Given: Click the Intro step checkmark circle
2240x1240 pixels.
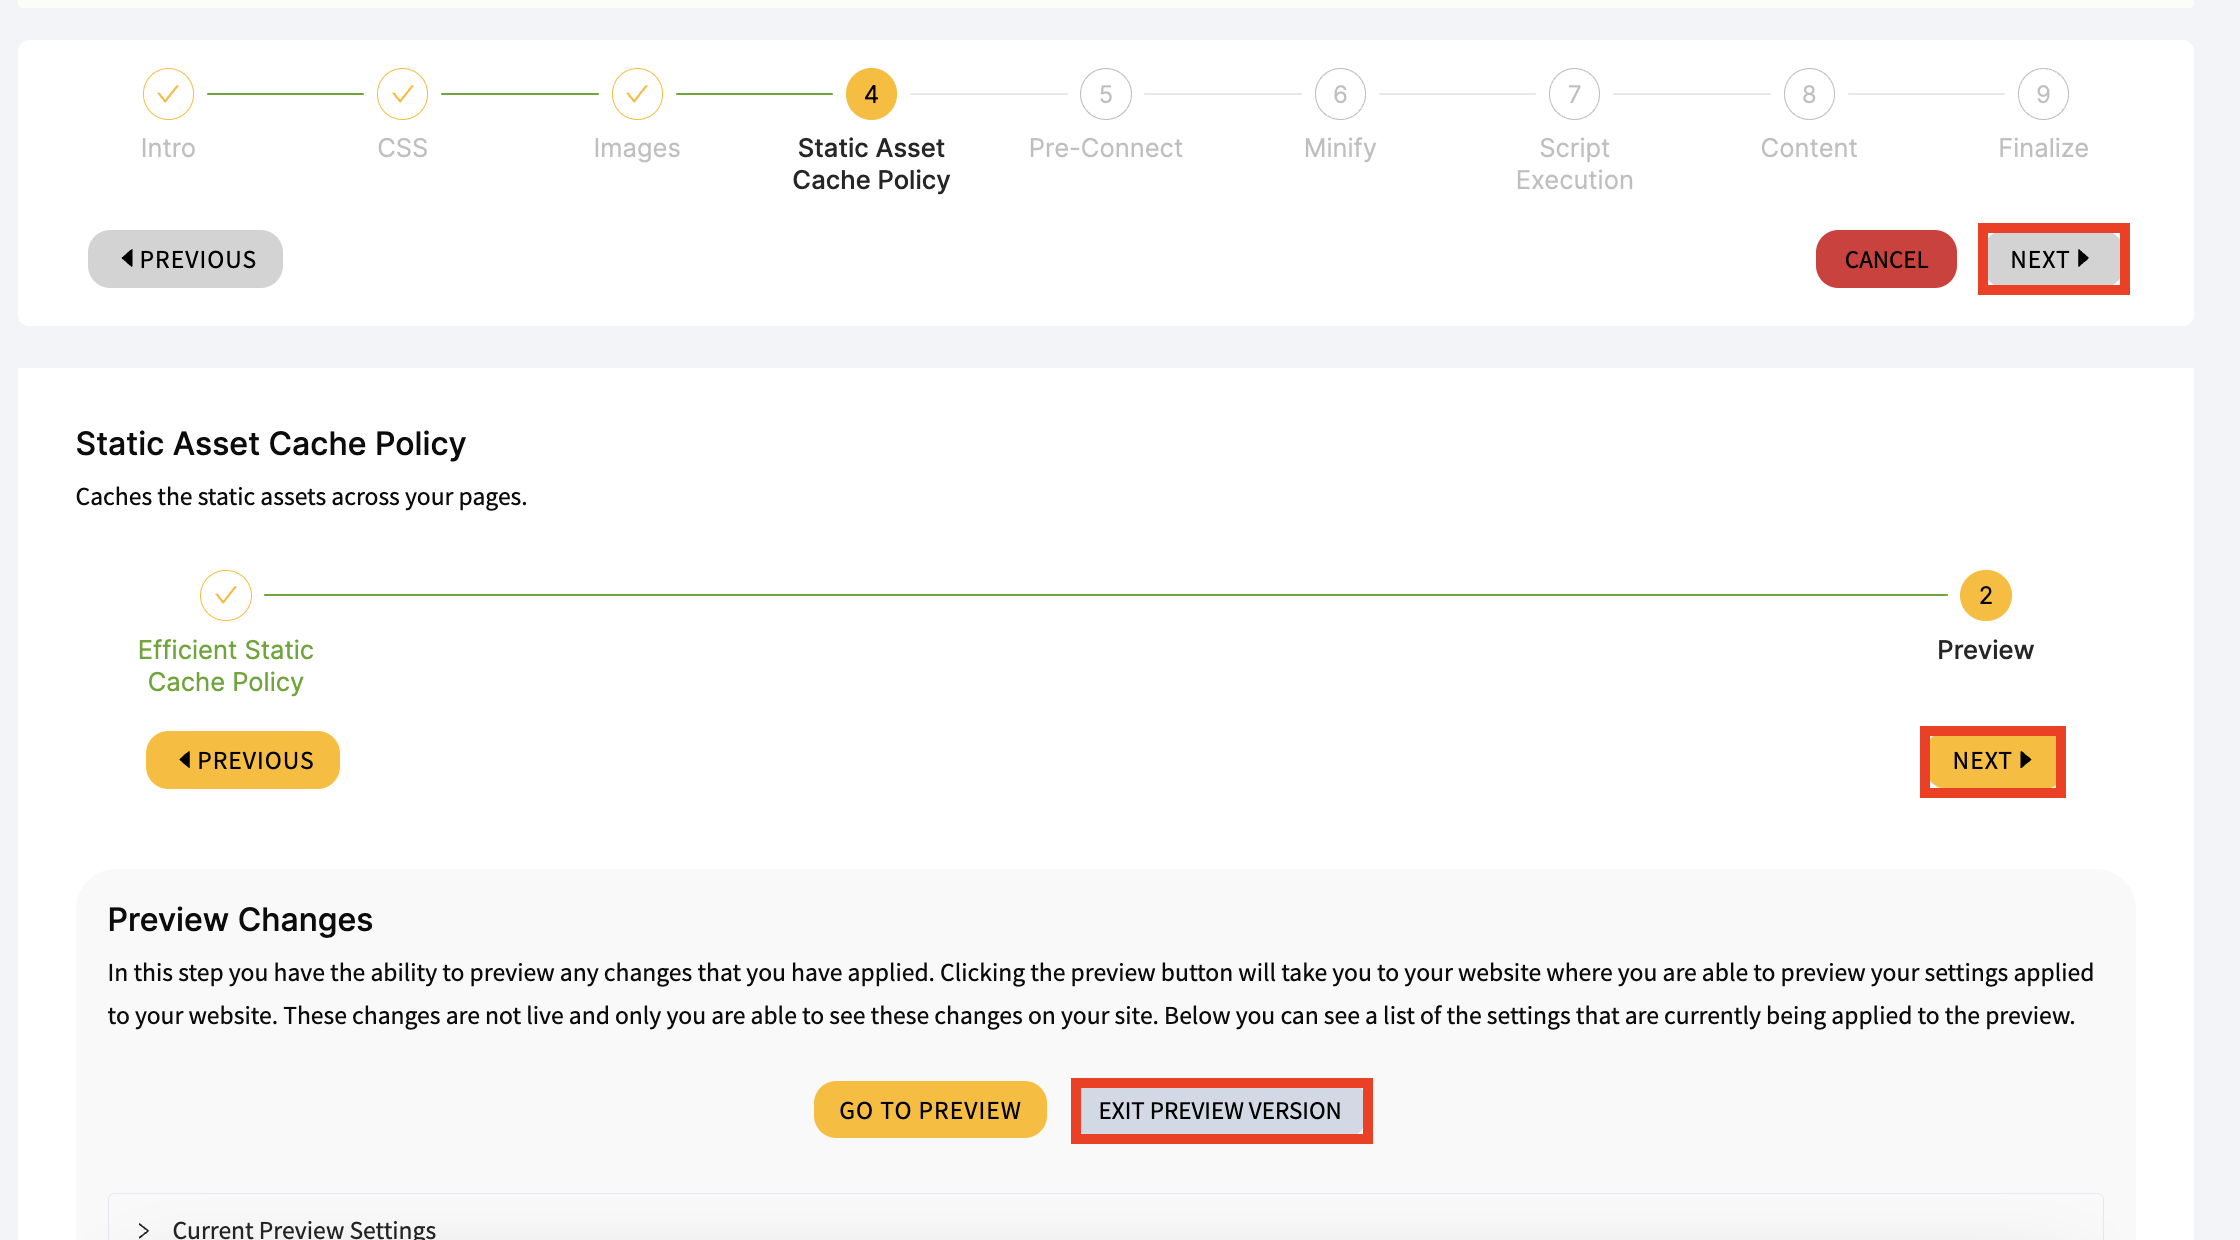Looking at the screenshot, I should (168, 94).
